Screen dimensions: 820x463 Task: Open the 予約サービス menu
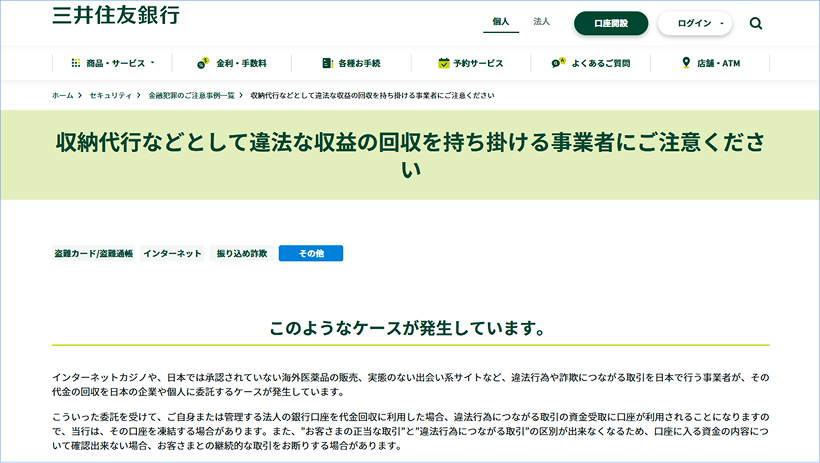(x=478, y=63)
